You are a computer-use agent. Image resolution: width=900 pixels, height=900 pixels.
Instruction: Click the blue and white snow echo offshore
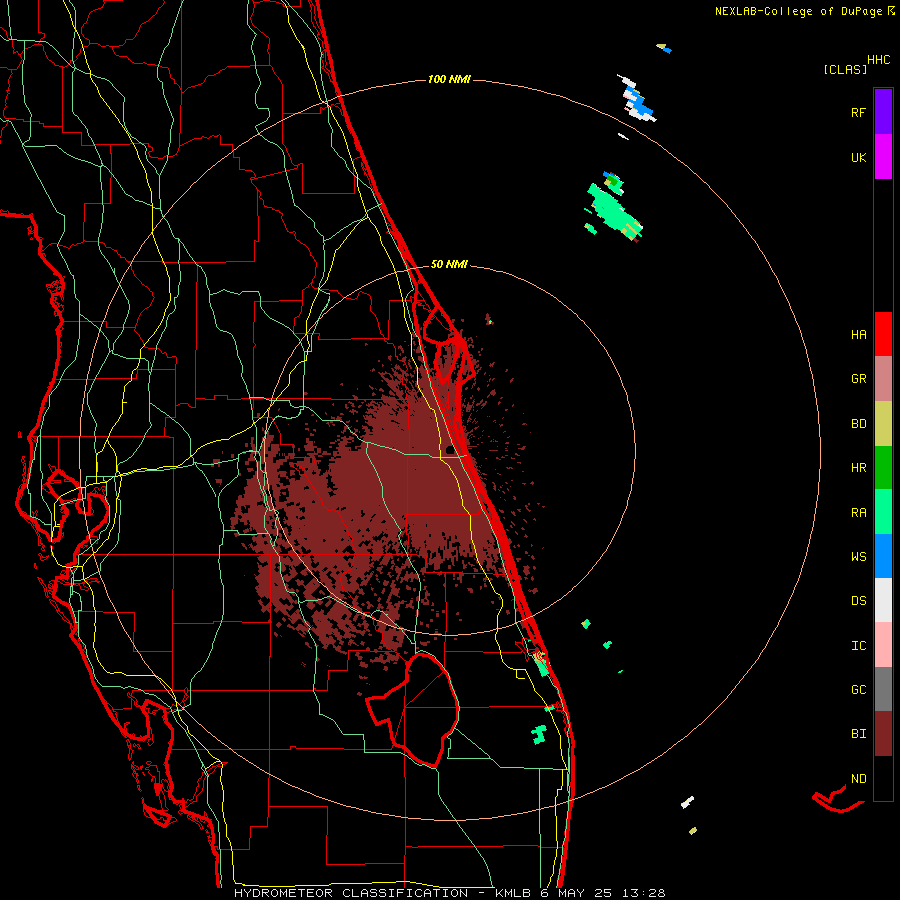tap(637, 99)
